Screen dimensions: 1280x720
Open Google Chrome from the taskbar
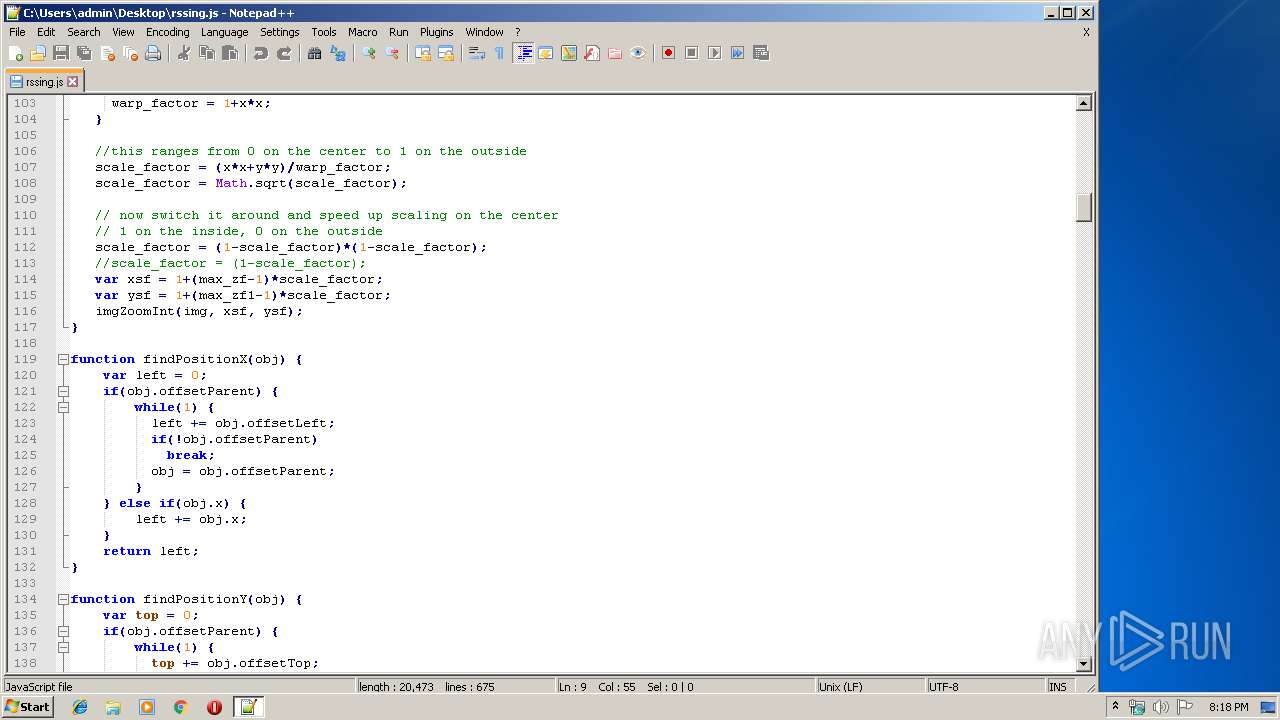click(x=181, y=707)
